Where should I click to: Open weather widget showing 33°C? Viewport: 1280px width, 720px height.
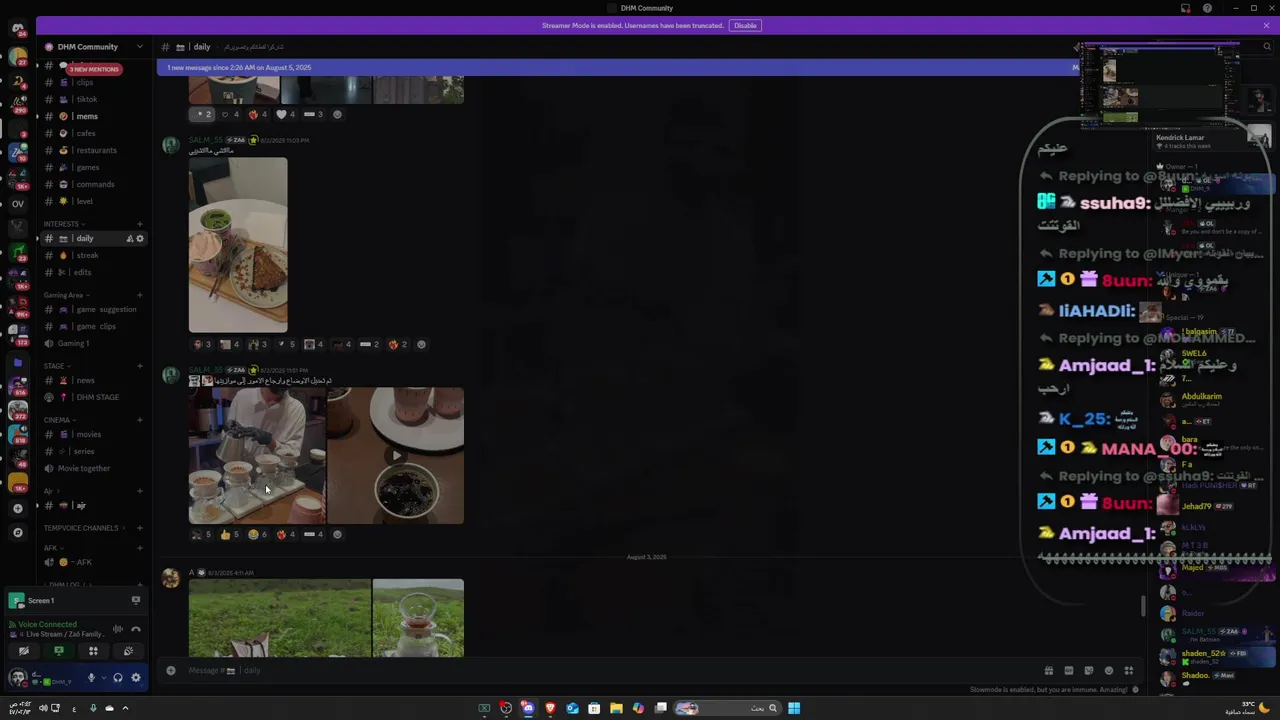coord(1248,708)
